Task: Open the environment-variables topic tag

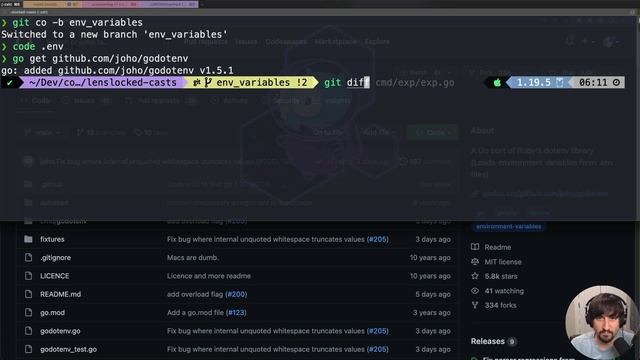Action: point(509,227)
